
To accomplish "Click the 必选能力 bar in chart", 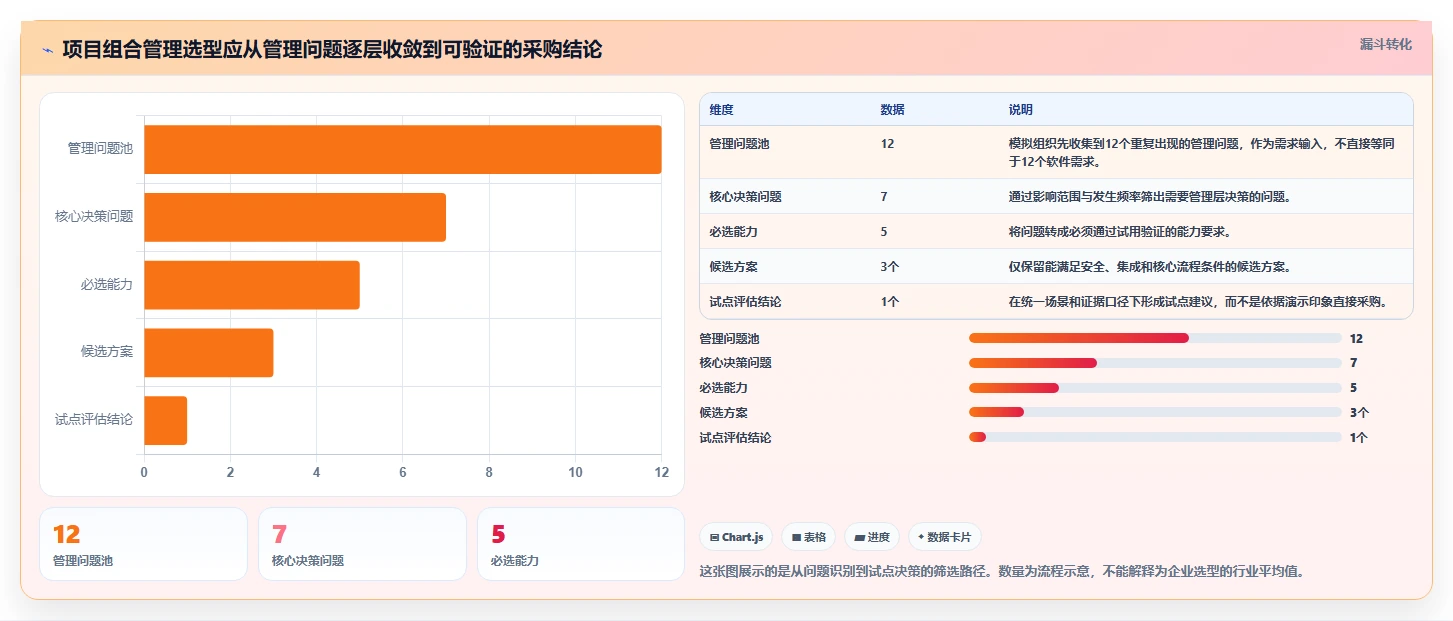I will point(252,285).
